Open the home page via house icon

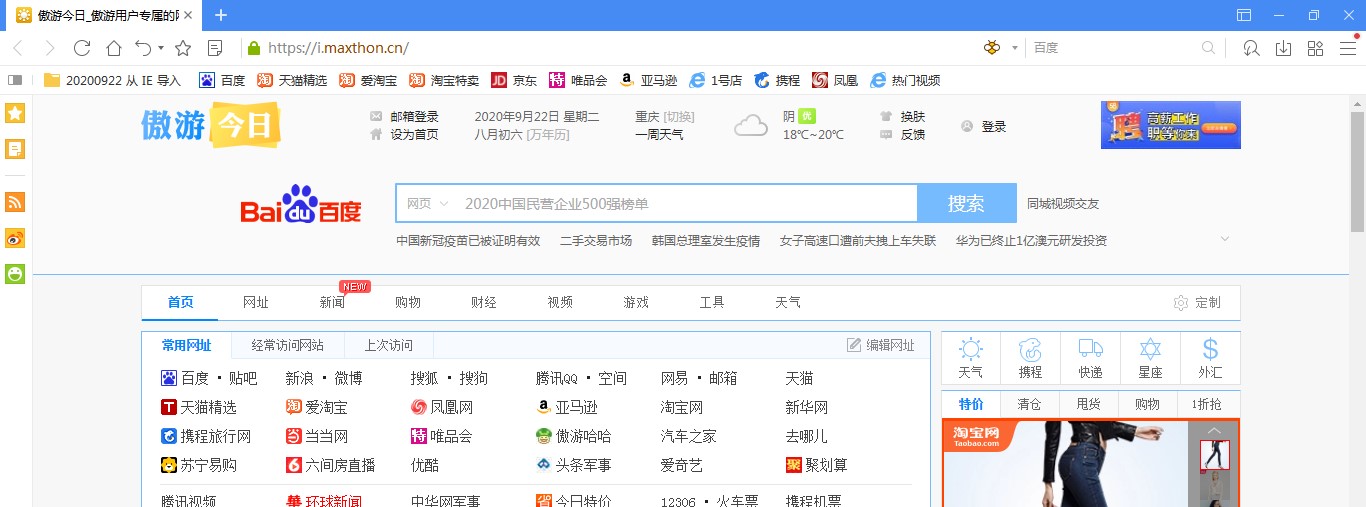pos(114,48)
